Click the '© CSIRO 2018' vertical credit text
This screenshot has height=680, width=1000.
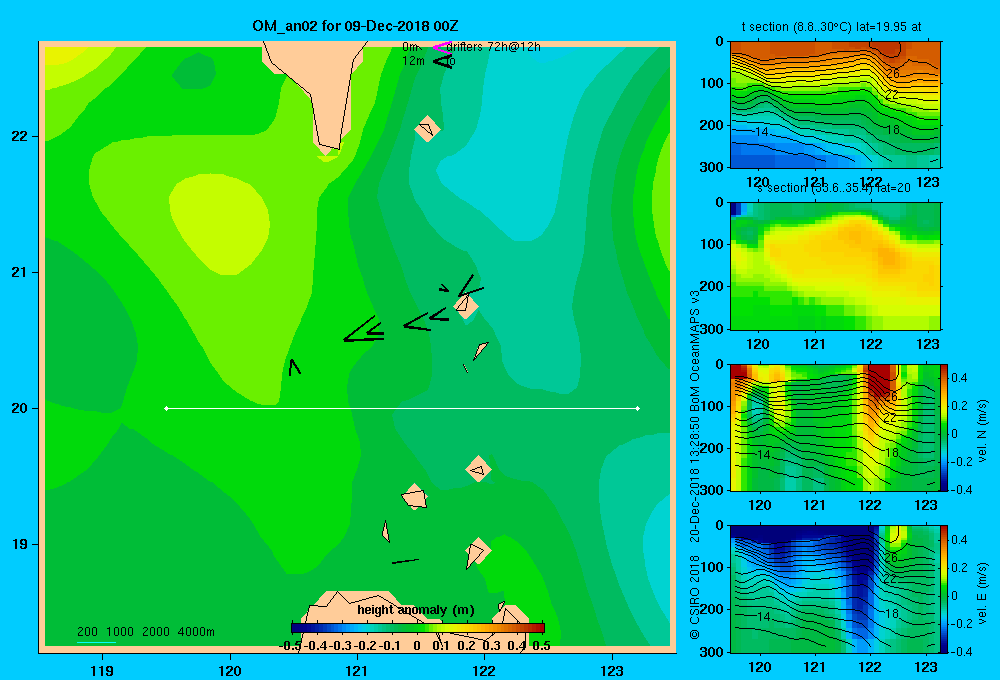click(695, 596)
